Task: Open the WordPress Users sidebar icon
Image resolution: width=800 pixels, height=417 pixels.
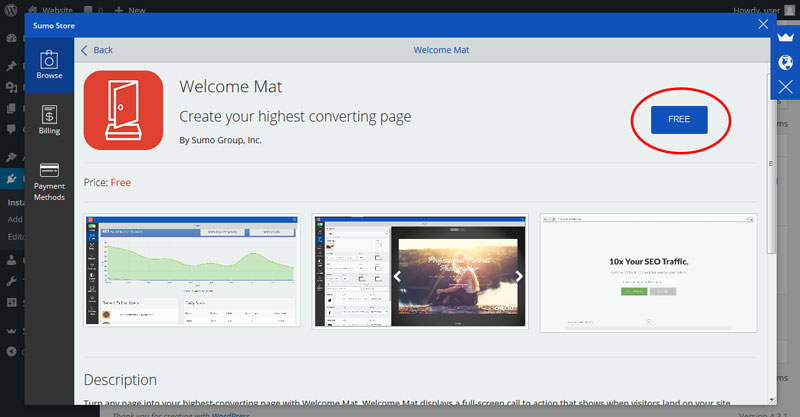Action: 11,260
